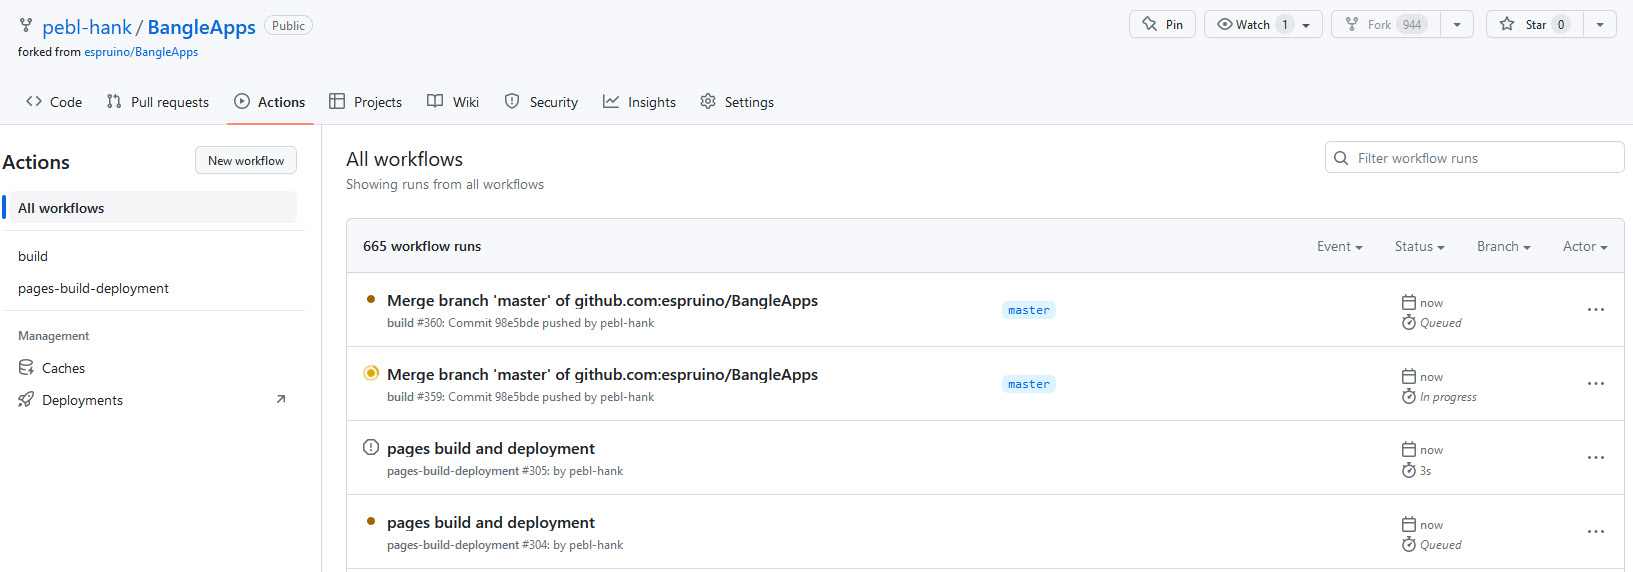Open more options menu for build #360
Image resolution: width=1633 pixels, height=572 pixels.
pos(1595,309)
